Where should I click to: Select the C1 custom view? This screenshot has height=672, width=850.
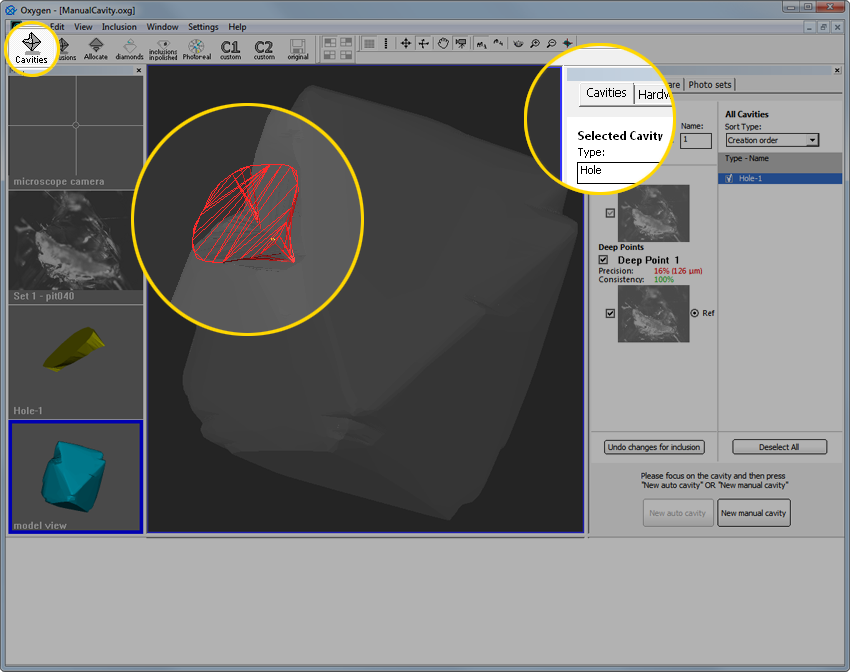(231, 48)
